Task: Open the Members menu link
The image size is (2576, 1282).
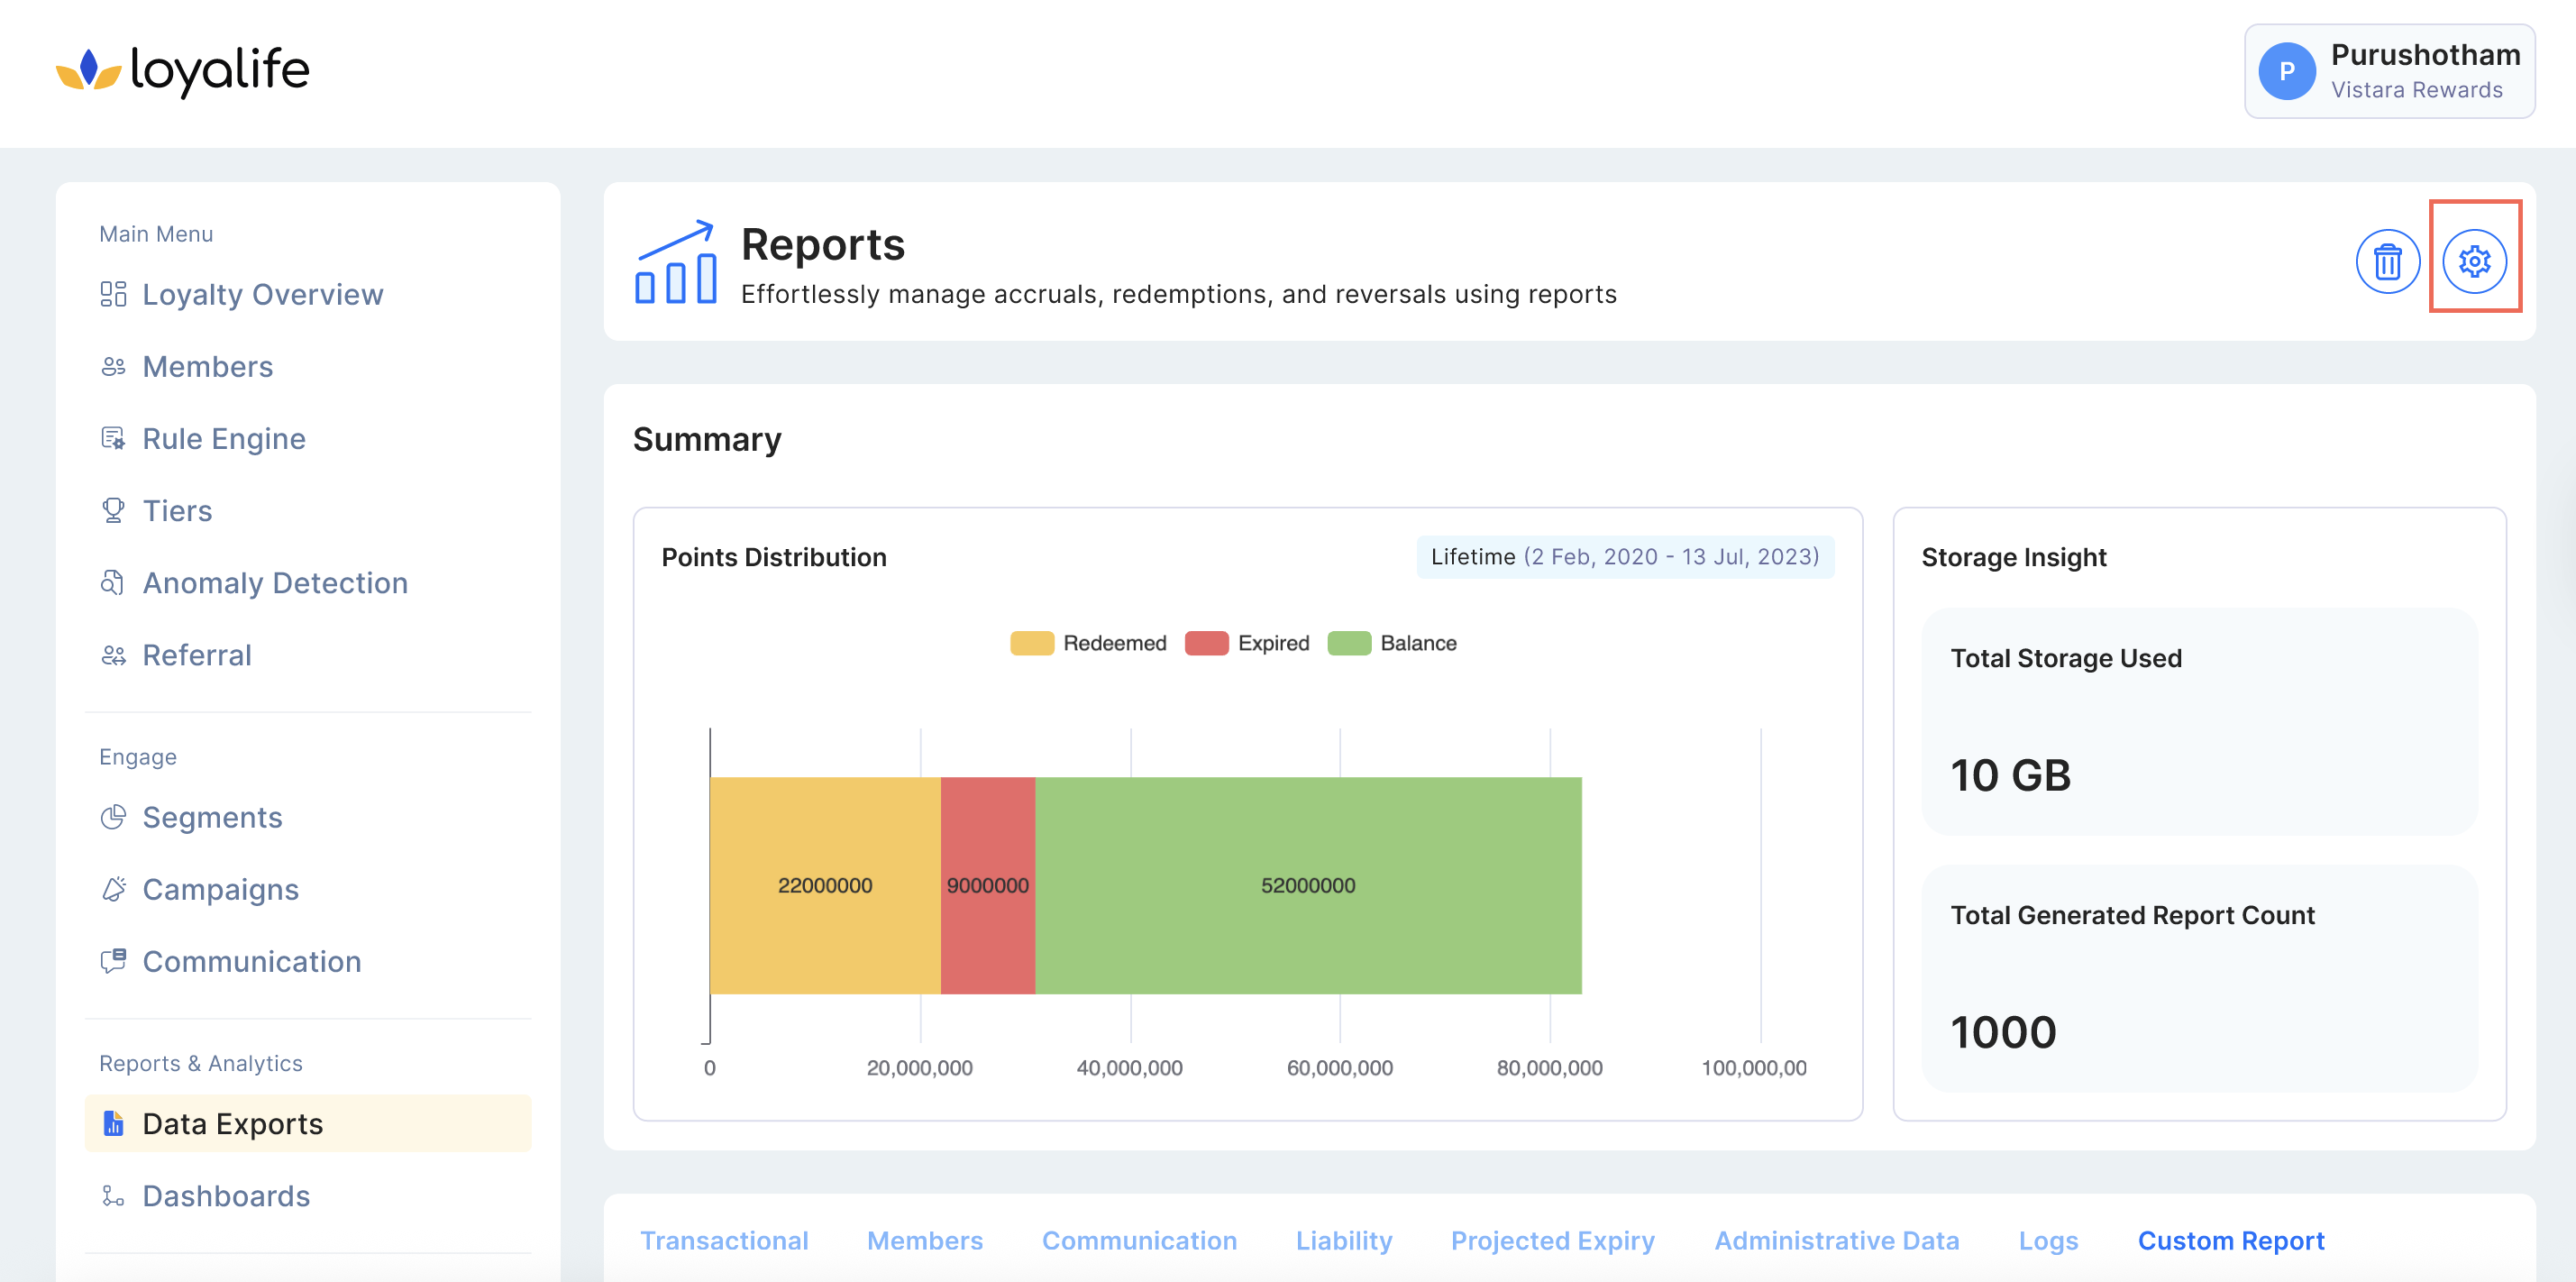Action: 207,366
